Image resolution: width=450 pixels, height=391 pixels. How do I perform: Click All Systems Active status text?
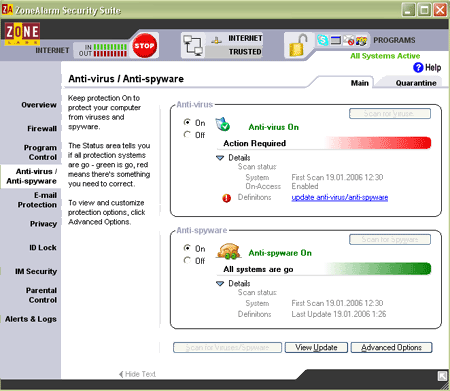[x=385, y=56]
